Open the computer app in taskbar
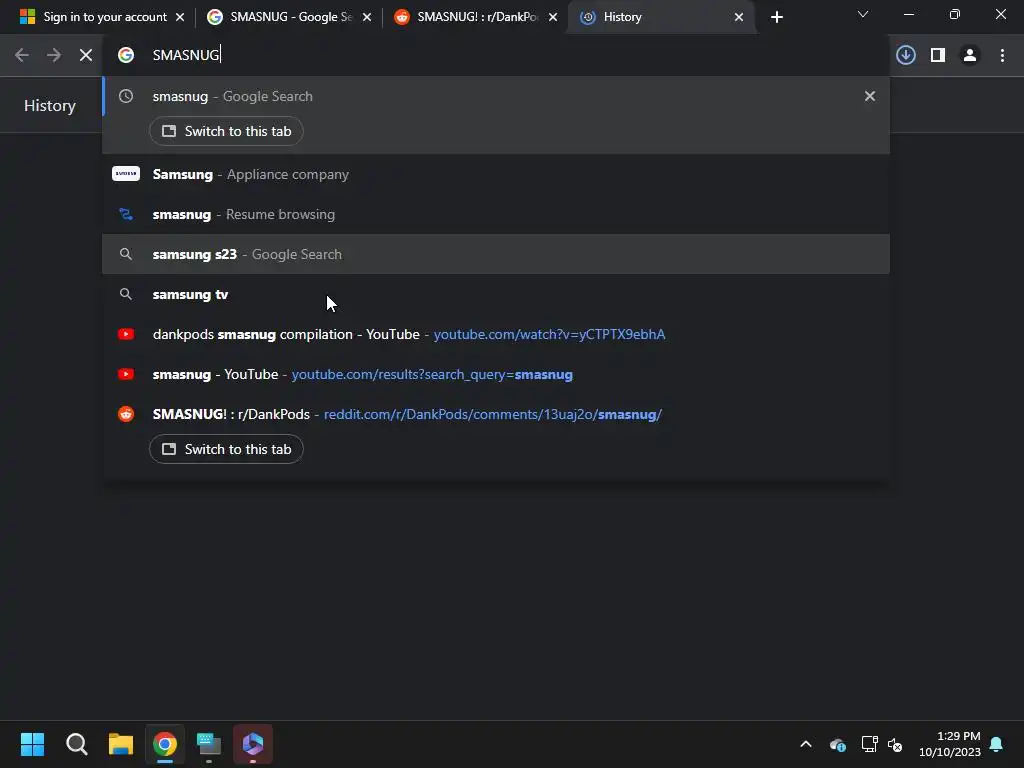This screenshot has width=1024, height=768. coord(209,744)
